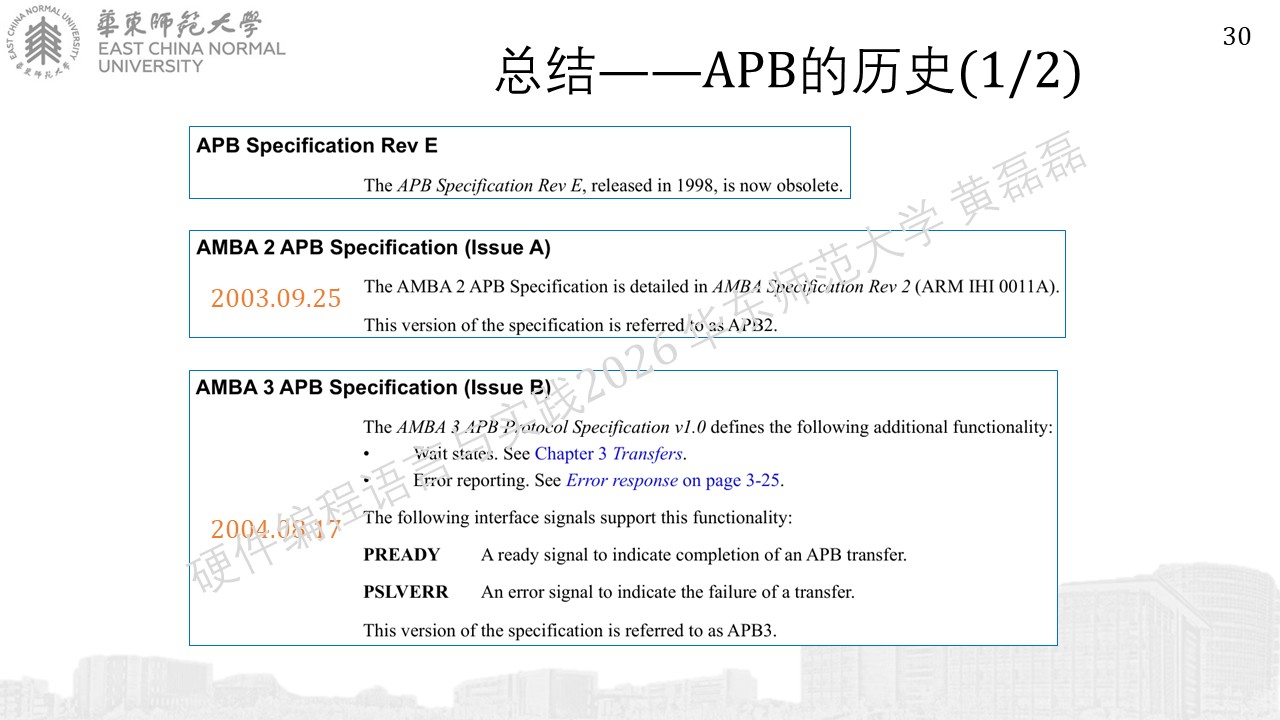Select the slide title 总结——APB的历史(1/2)

[787, 72]
